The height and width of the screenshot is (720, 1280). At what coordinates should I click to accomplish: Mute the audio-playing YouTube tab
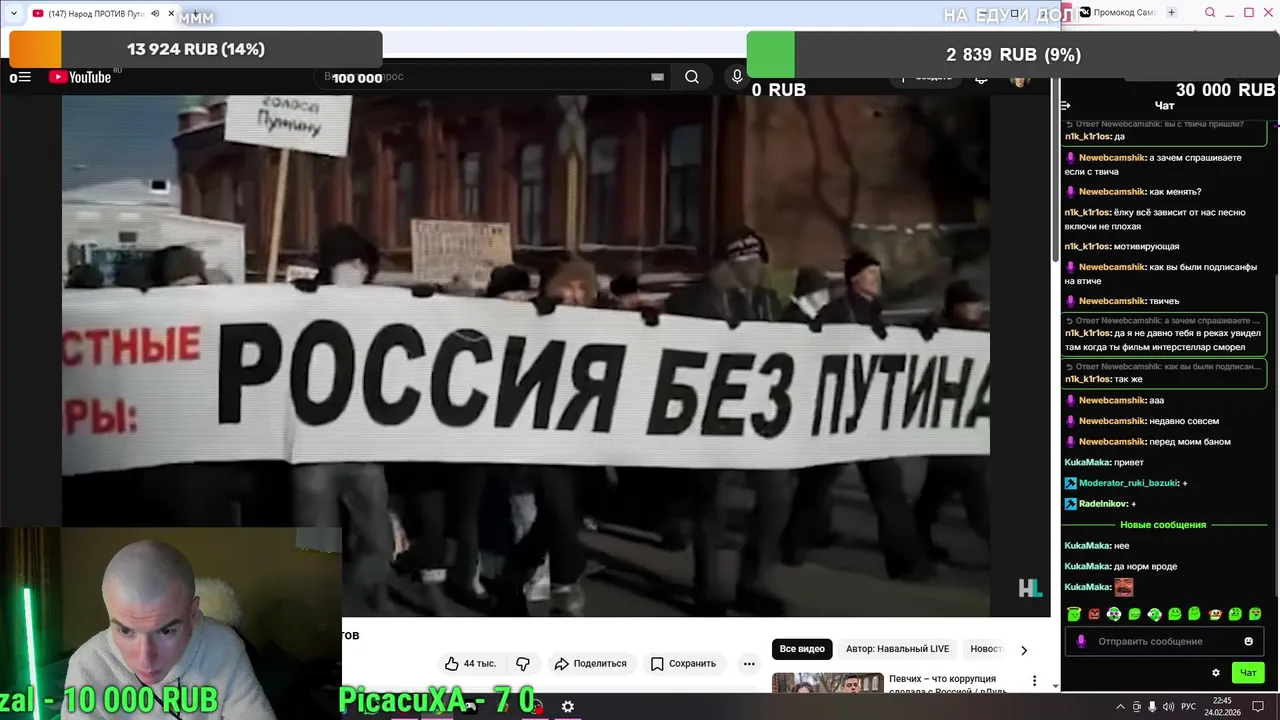[x=155, y=14]
